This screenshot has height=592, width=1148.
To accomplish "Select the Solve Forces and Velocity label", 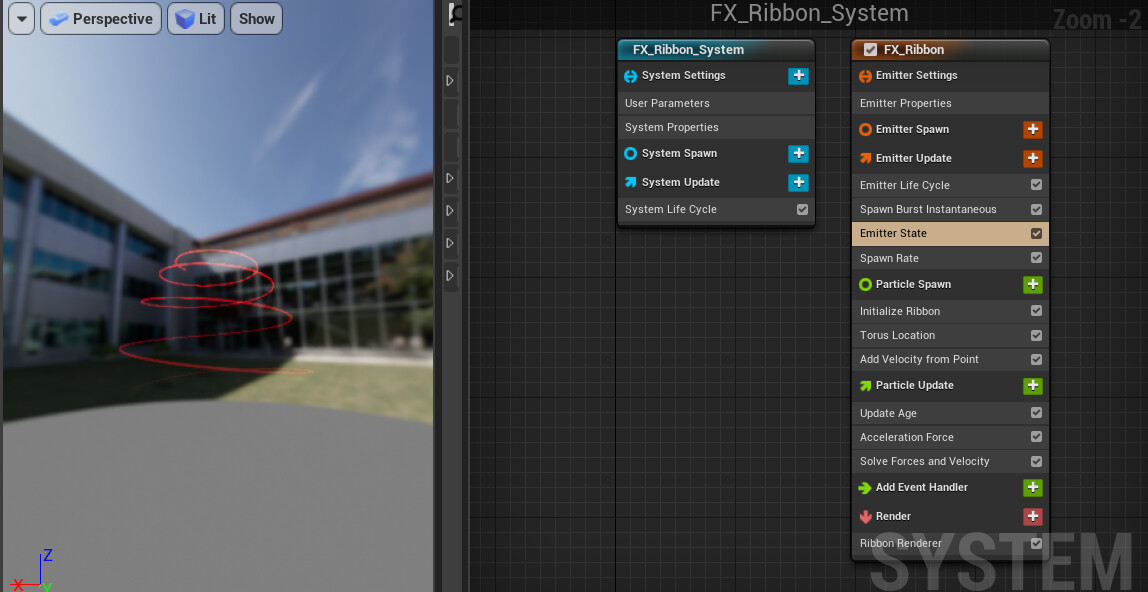I will point(925,461).
